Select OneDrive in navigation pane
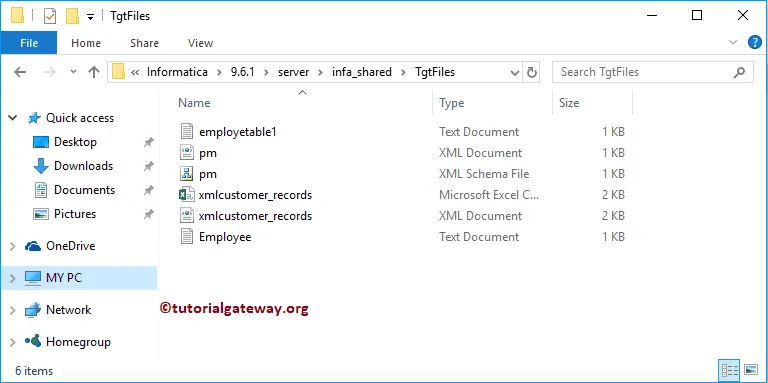This screenshot has height=383, width=768. click(x=71, y=246)
